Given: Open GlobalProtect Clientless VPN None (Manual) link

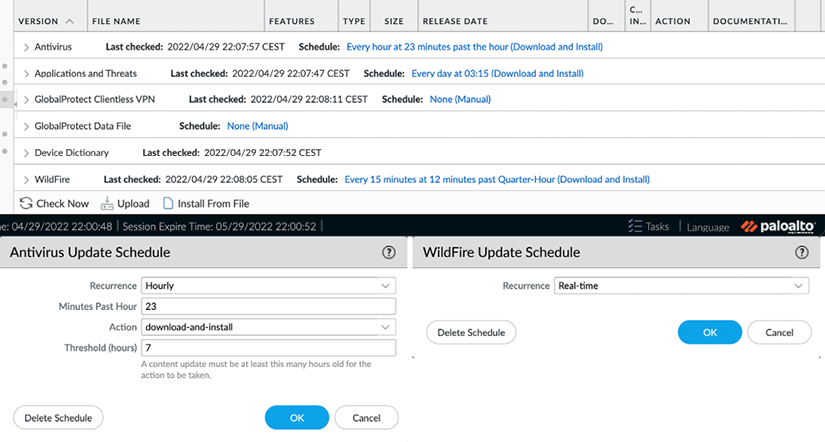Looking at the screenshot, I should pos(460,99).
